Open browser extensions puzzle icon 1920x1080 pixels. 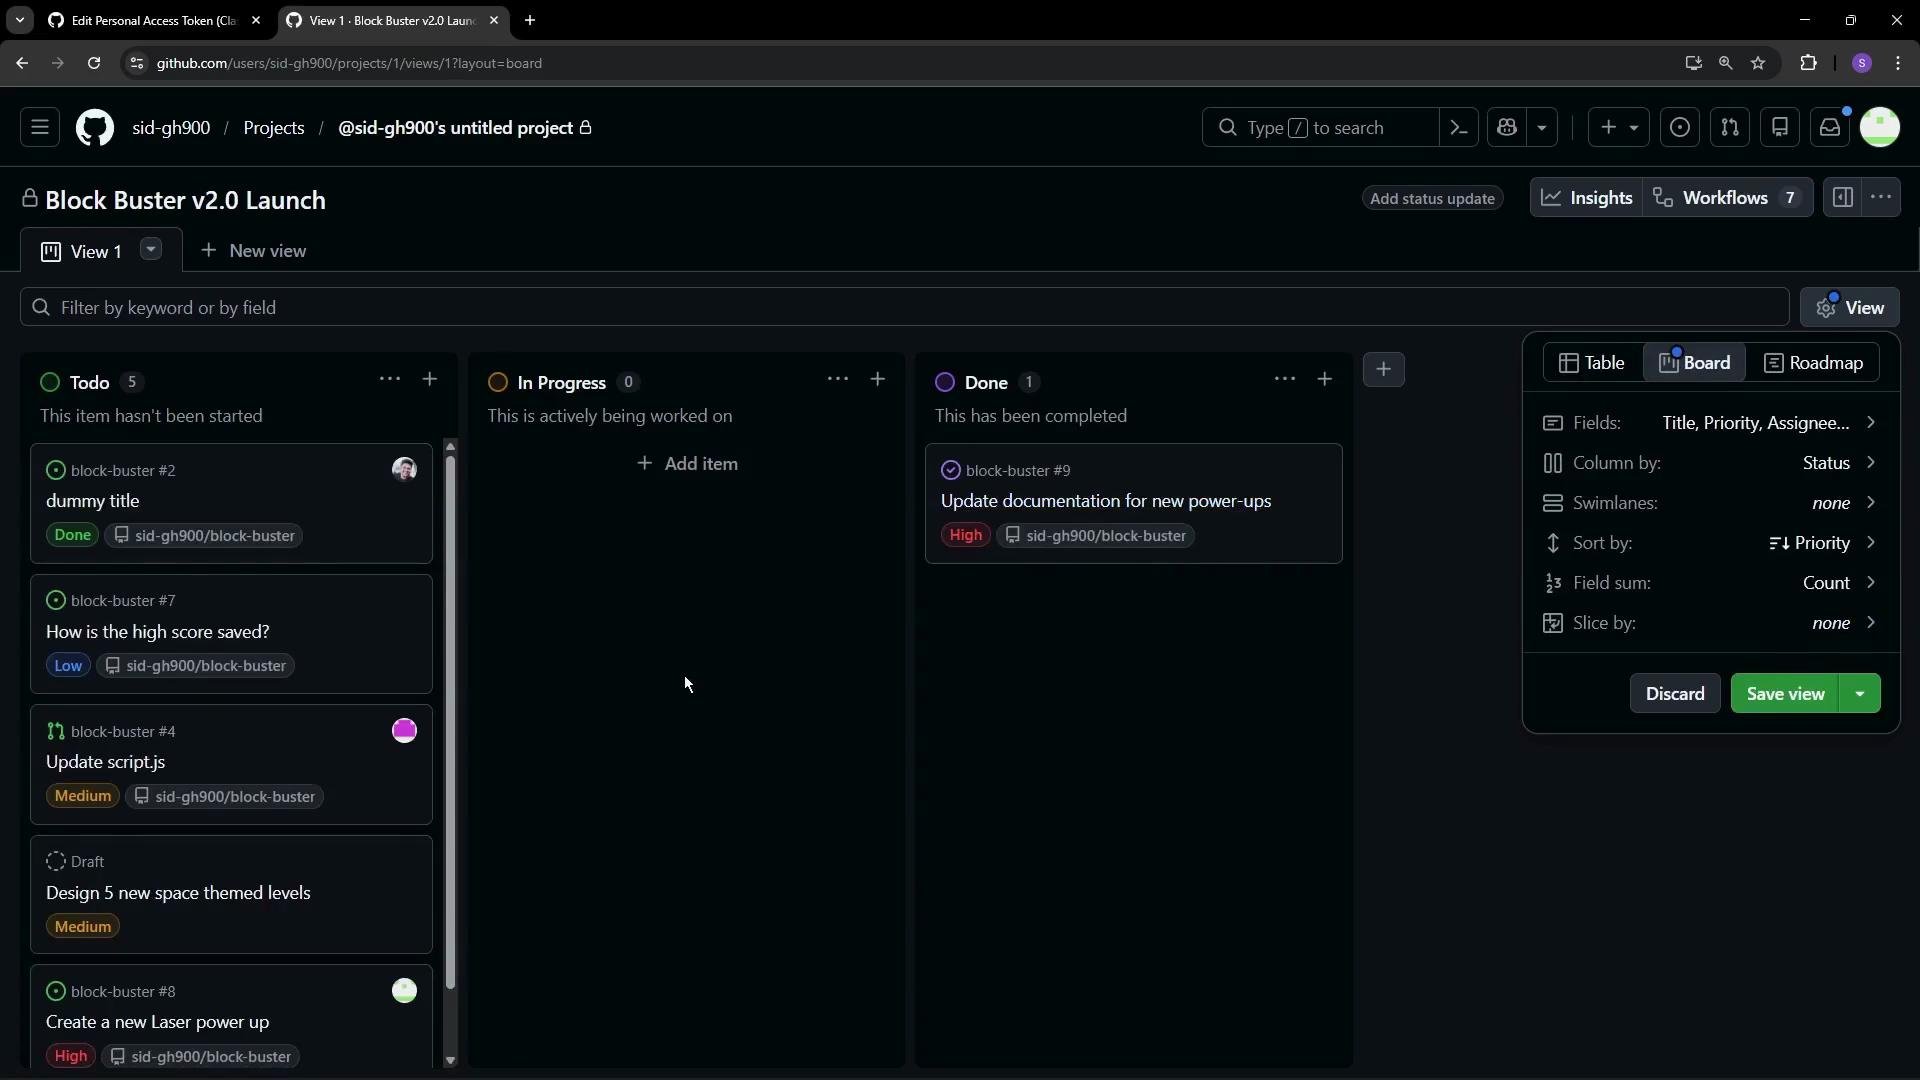pyautogui.click(x=1809, y=63)
